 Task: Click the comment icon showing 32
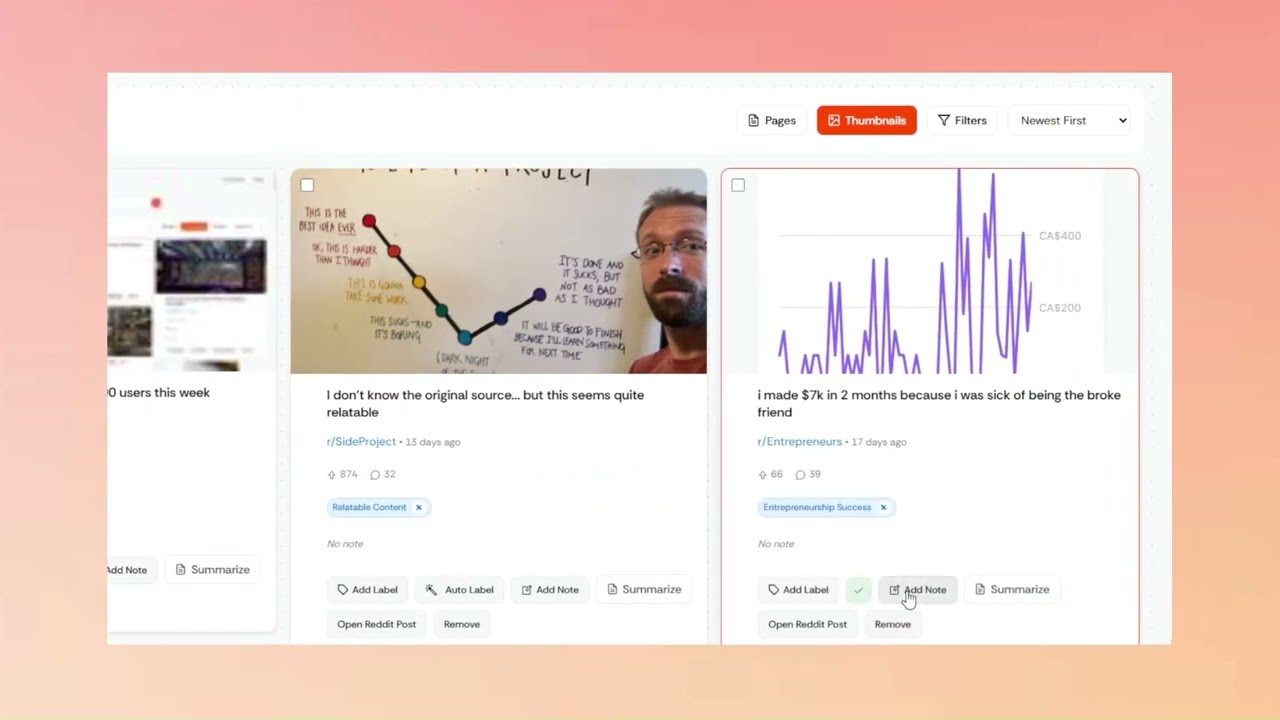[375, 475]
